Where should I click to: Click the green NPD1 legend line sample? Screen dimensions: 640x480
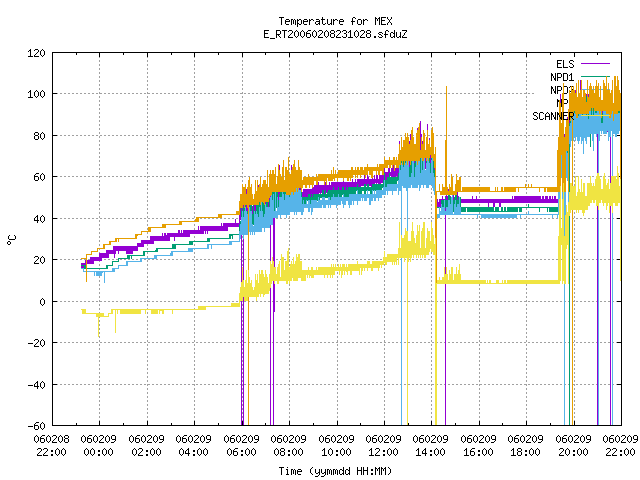(596, 77)
